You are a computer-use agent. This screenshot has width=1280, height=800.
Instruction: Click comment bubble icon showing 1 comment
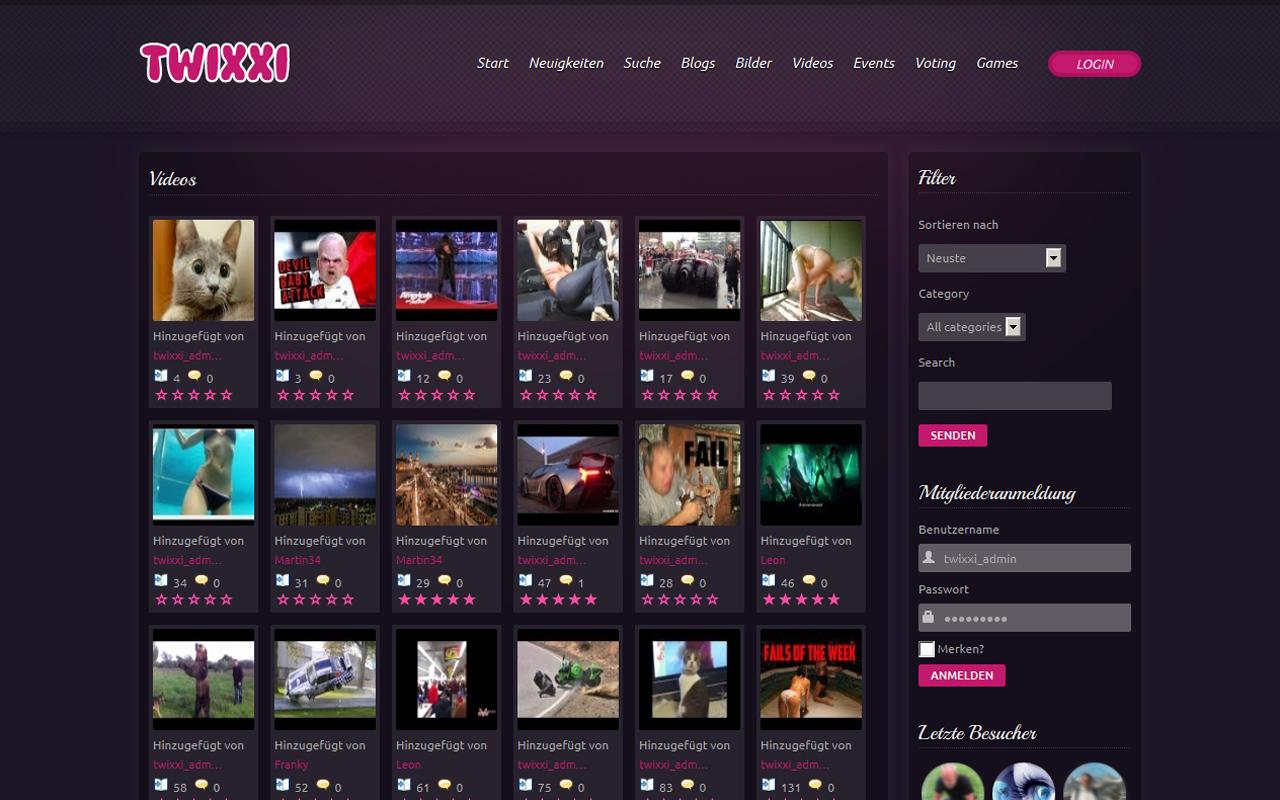tap(566, 580)
